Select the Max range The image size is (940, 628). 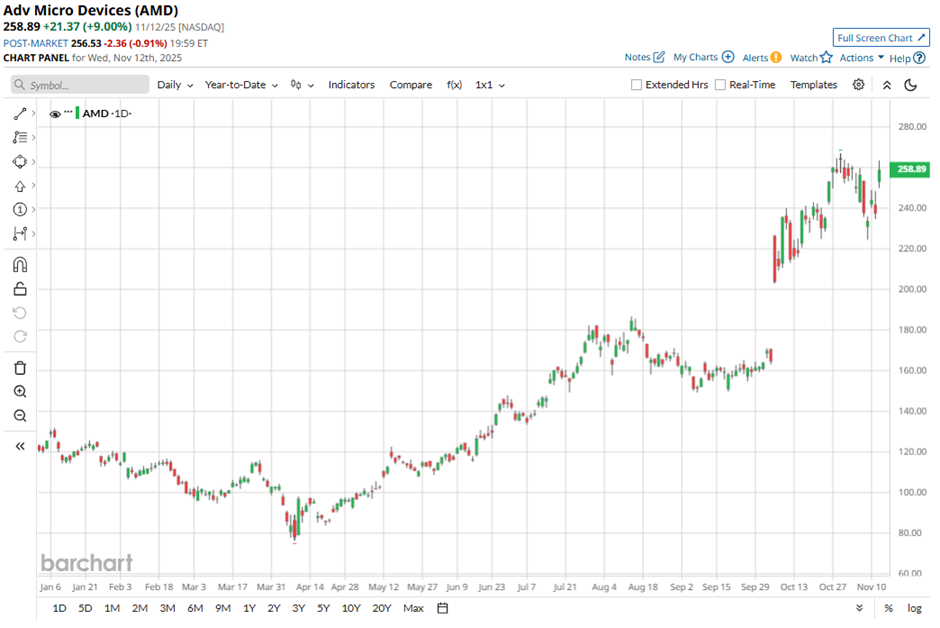click(413, 608)
